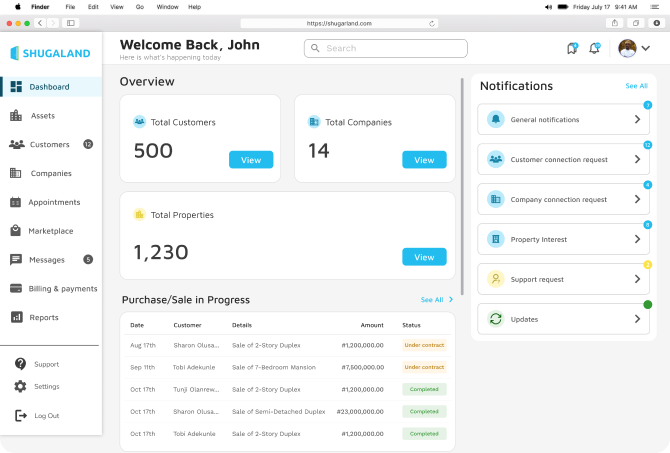Click the volume icon in menu bar
The height and width of the screenshot is (453, 670).
click(549, 7)
